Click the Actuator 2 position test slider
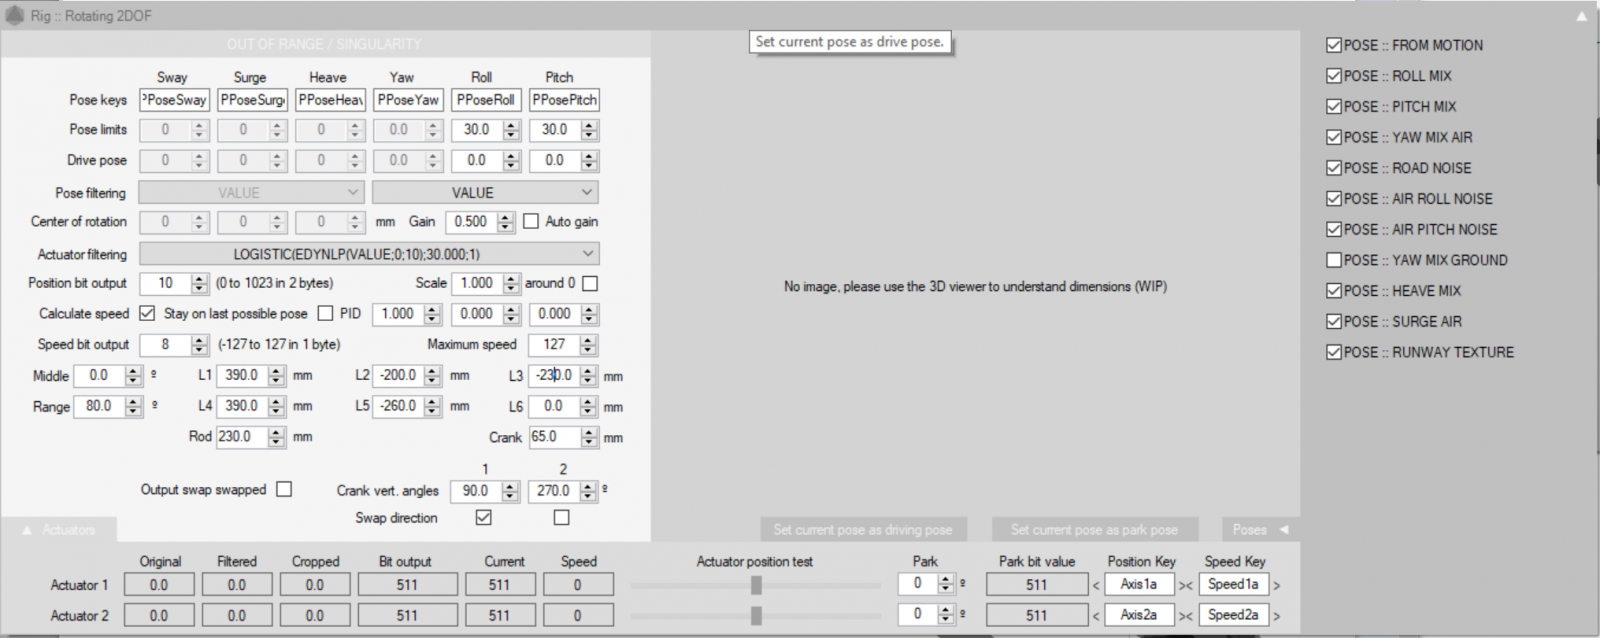This screenshot has height=638, width=1600. [x=756, y=615]
